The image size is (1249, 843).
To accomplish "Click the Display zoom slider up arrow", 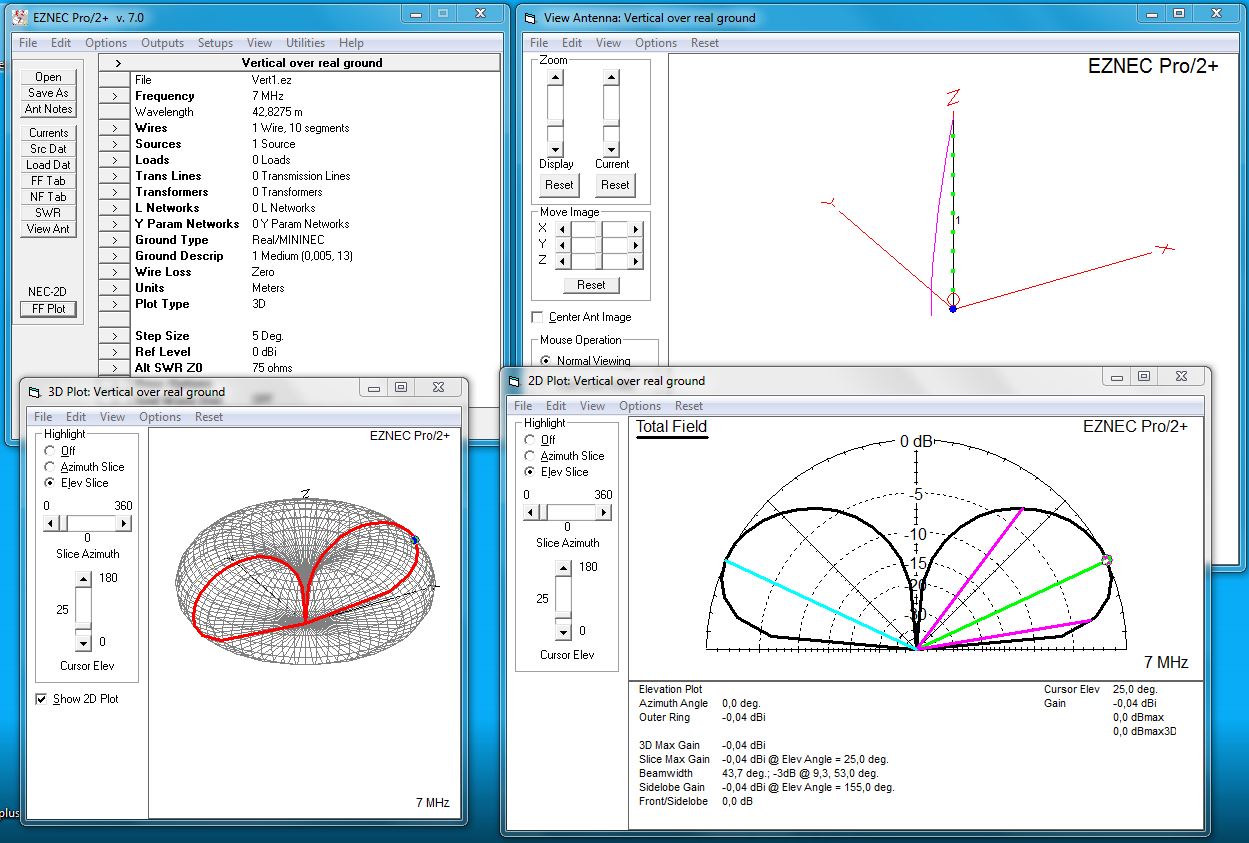I will coord(555,78).
